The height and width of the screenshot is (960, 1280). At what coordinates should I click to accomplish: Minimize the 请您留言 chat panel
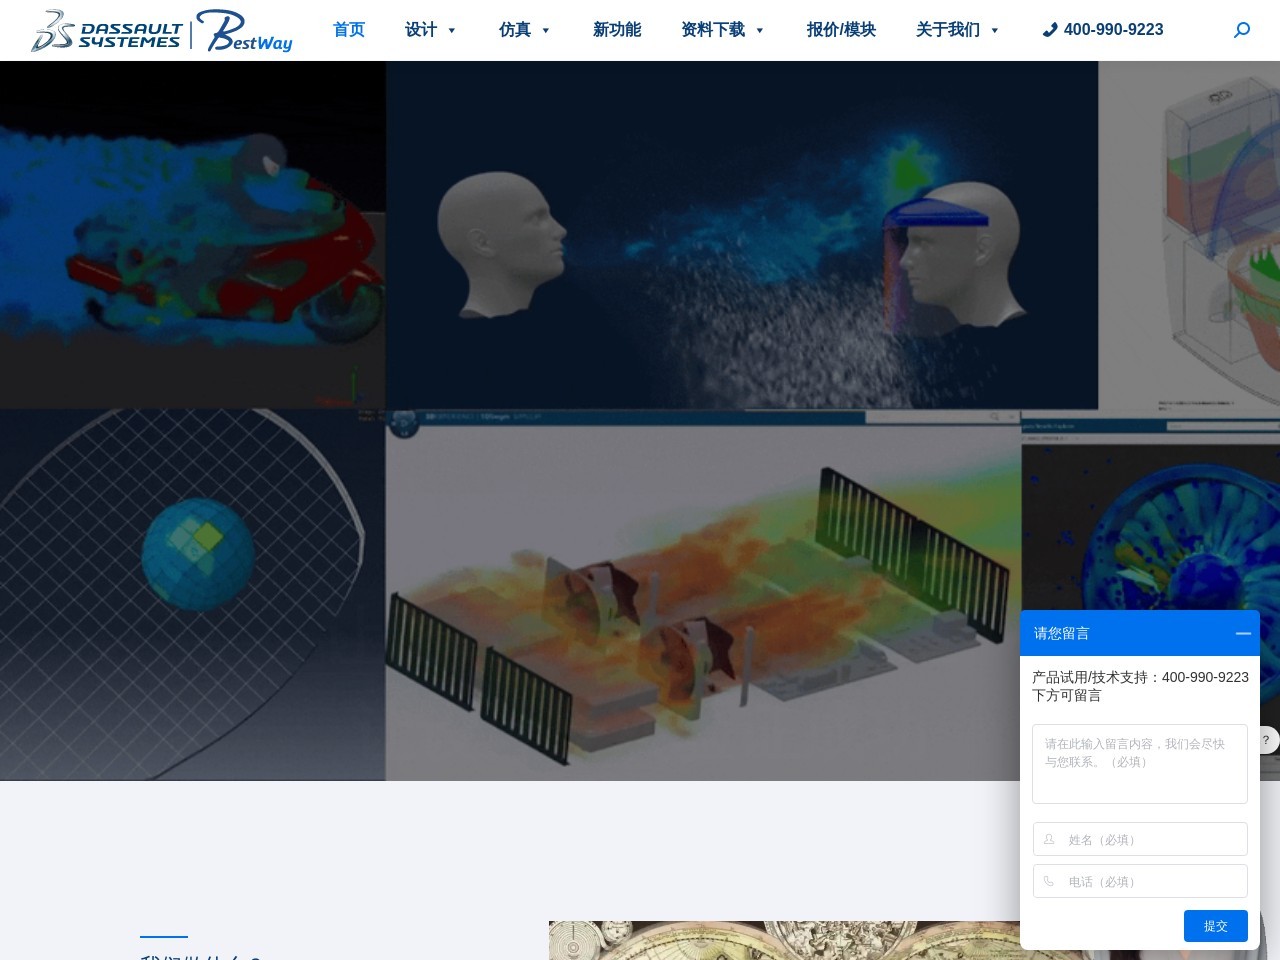click(1243, 633)
